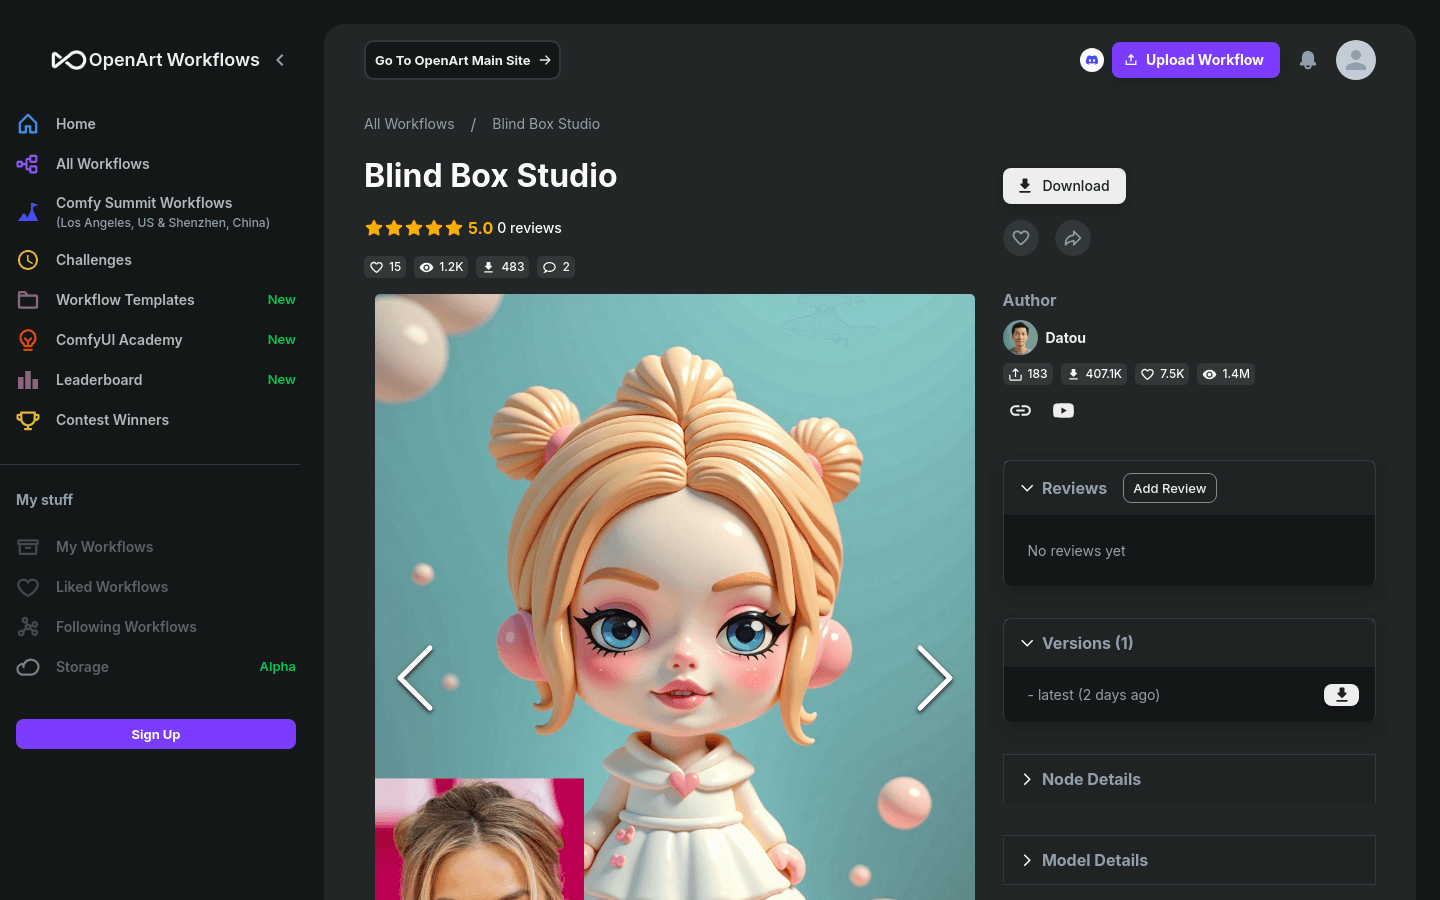The width and height of the screenshot is (1440, 900).
Task: Click the five-star rating display
Action: tap(414, 228)
